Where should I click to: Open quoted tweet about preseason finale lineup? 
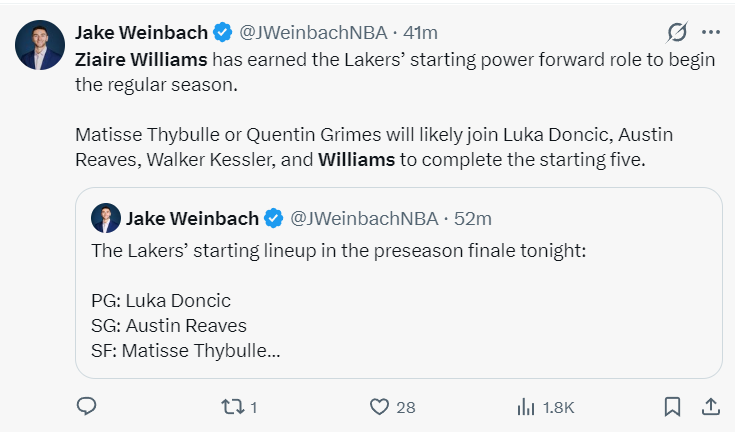click(x=398, y=283)
